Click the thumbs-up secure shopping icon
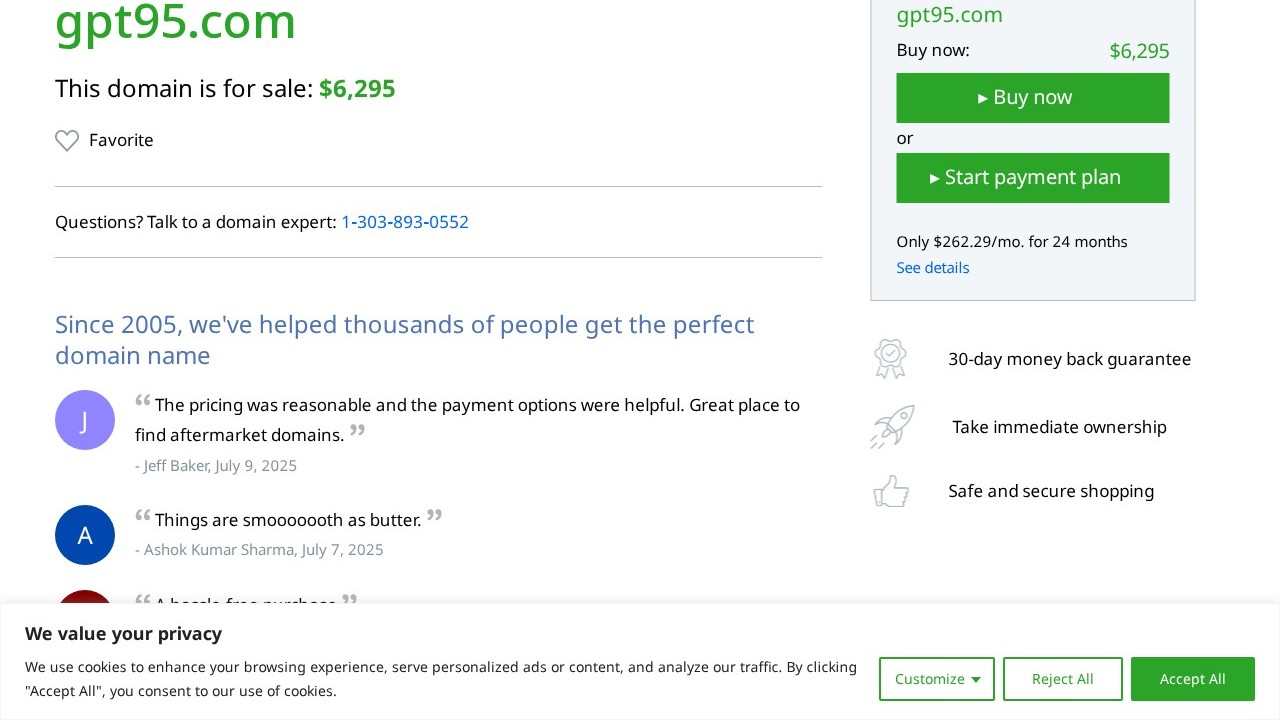This screenshot has width=1280, height=720. click(x=891, y=491)
